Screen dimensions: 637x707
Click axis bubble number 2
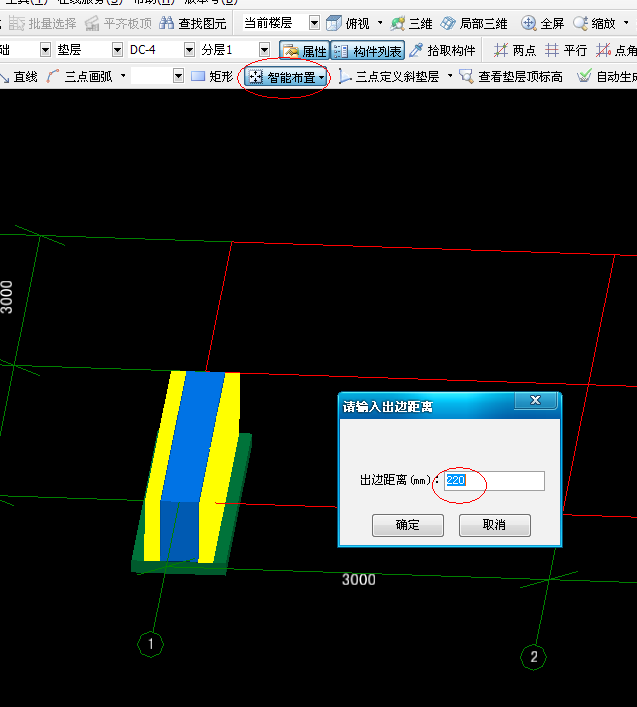tap(533, 657)
